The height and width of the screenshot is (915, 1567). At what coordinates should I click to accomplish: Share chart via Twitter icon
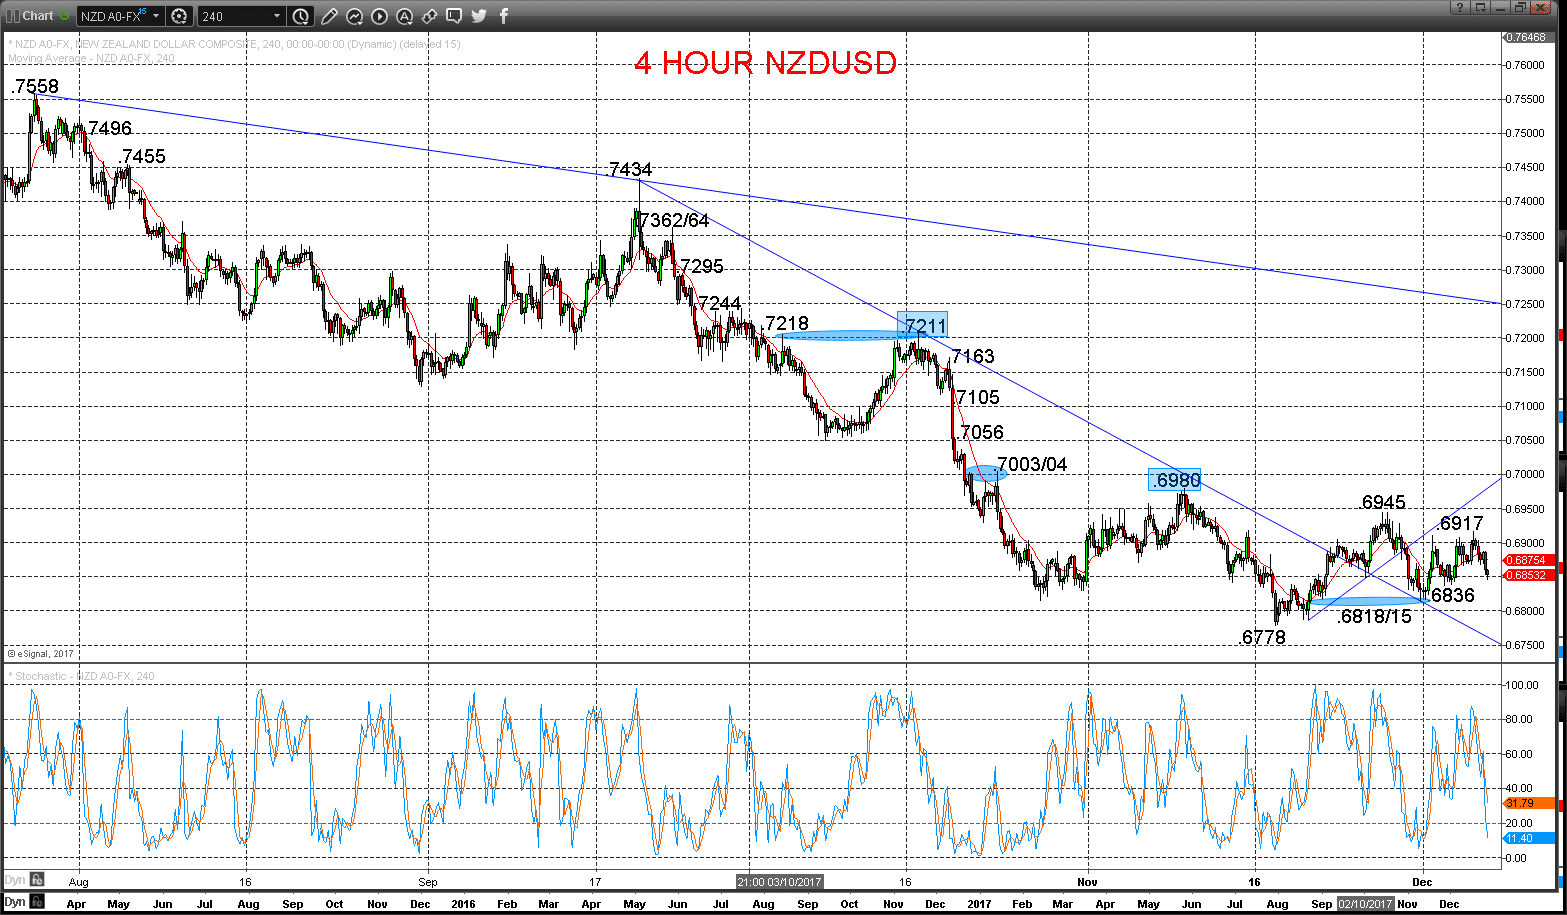click(479, 16)
